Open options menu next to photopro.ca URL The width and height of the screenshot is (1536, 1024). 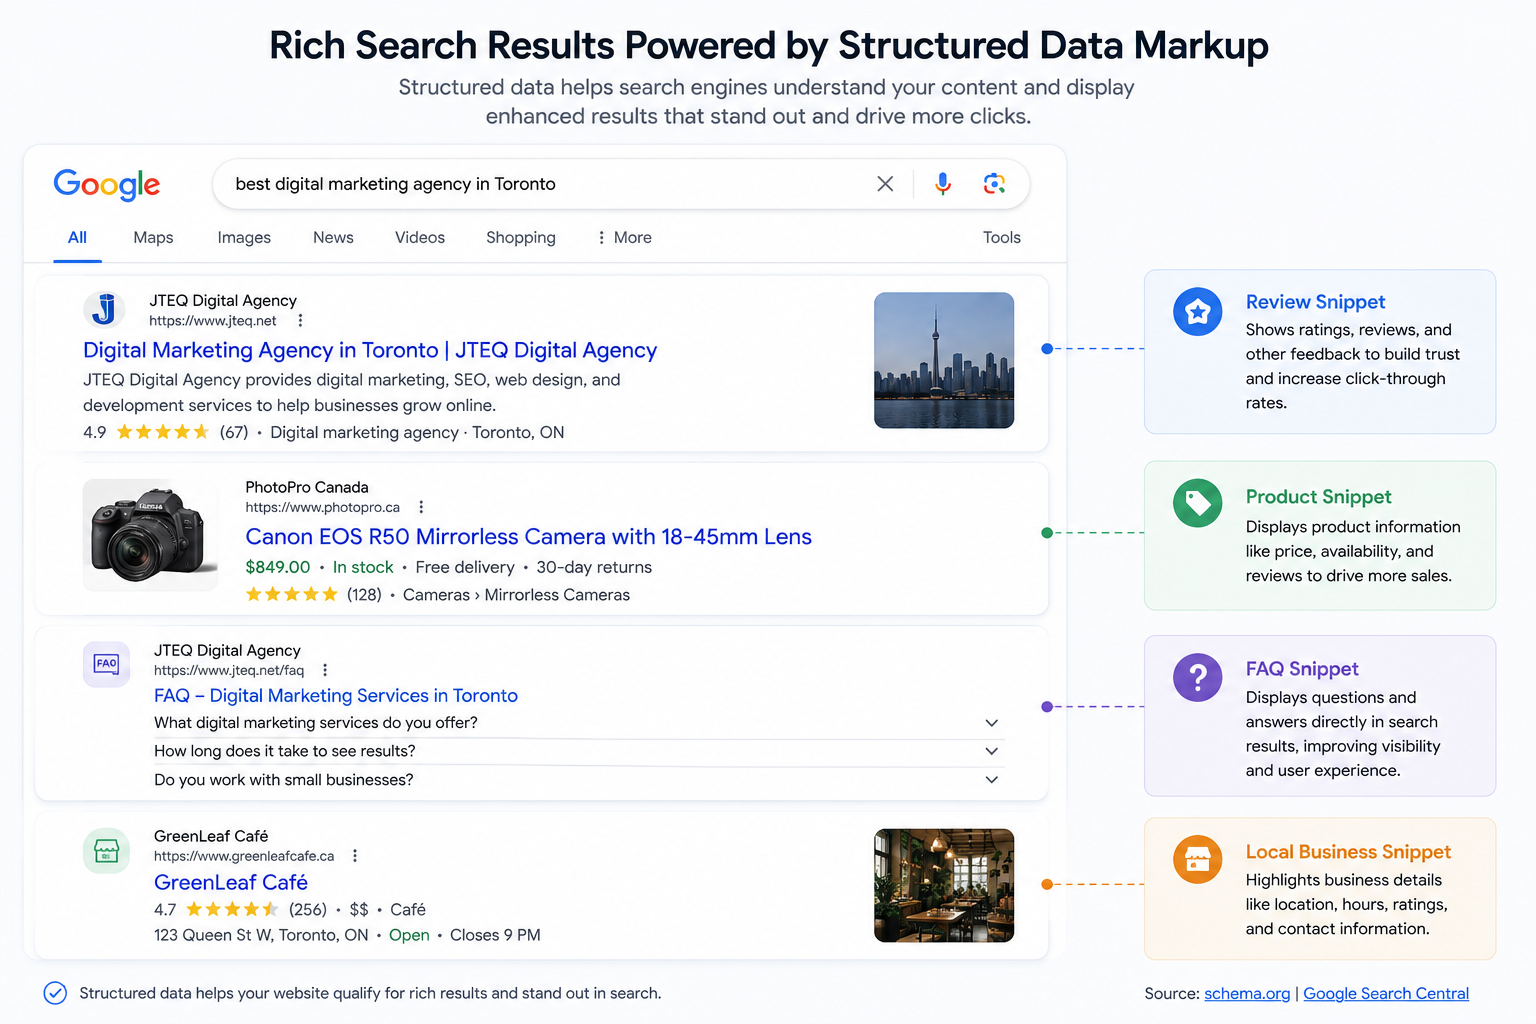421,507
